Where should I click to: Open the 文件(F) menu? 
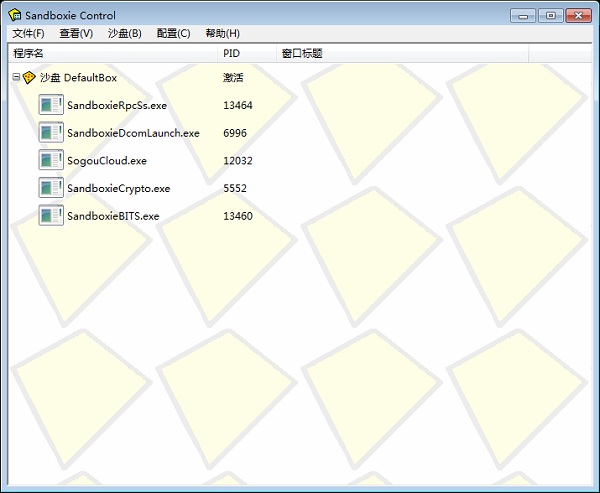28,34
